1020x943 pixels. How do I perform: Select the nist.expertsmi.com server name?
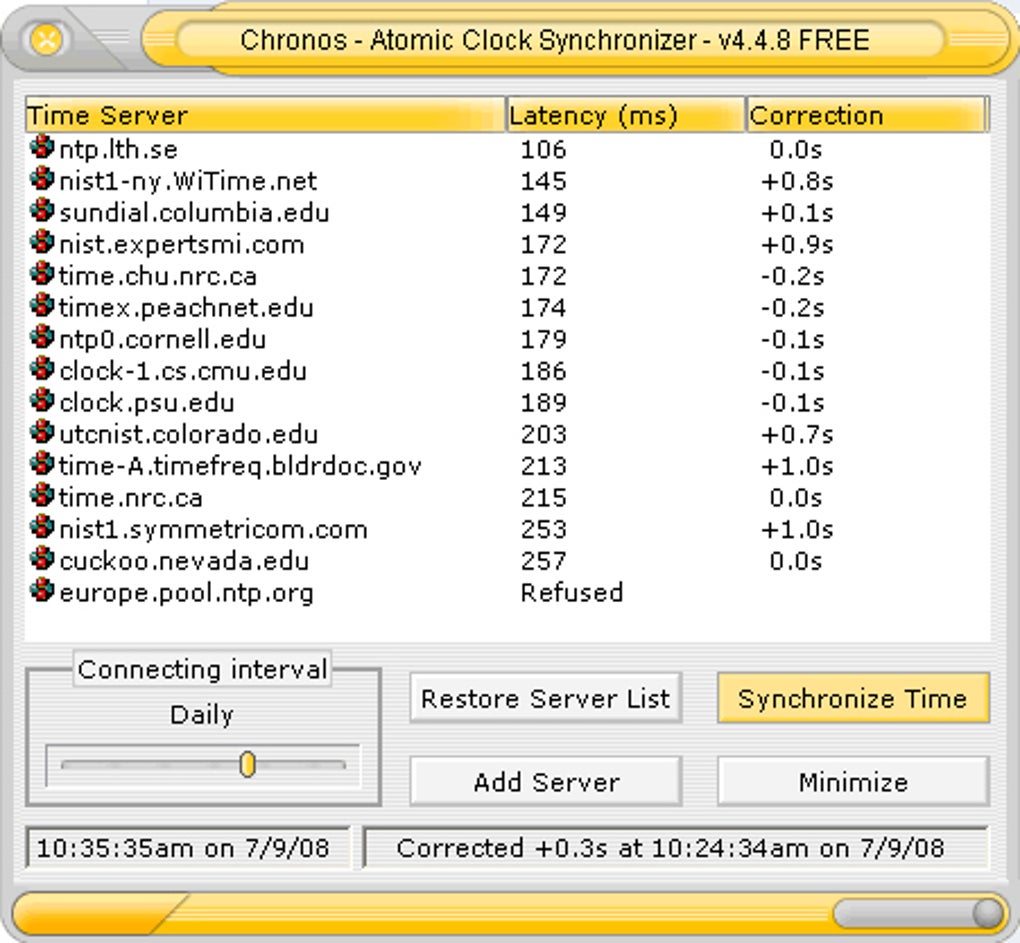click(x=181, y=245)
